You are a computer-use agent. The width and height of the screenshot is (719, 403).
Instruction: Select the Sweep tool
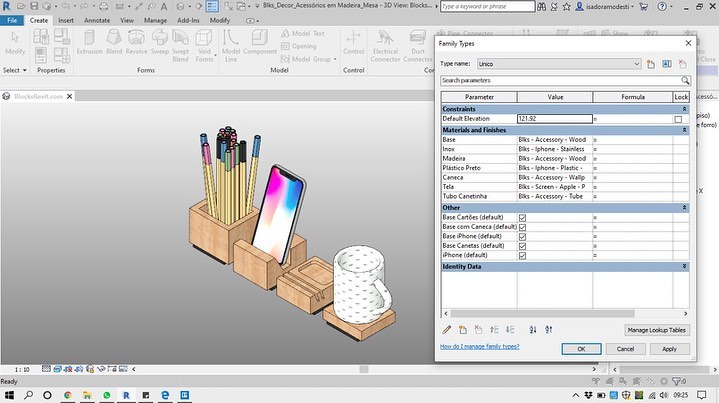point(160,42)
